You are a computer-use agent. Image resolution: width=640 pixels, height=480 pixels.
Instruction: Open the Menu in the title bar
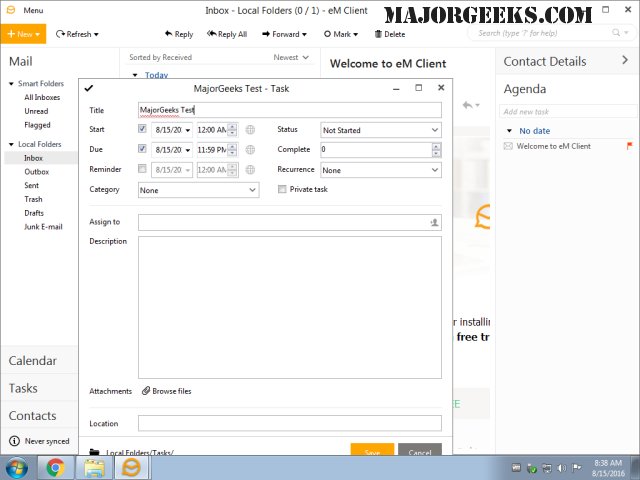pyautogui.click(x=33, y=10)
